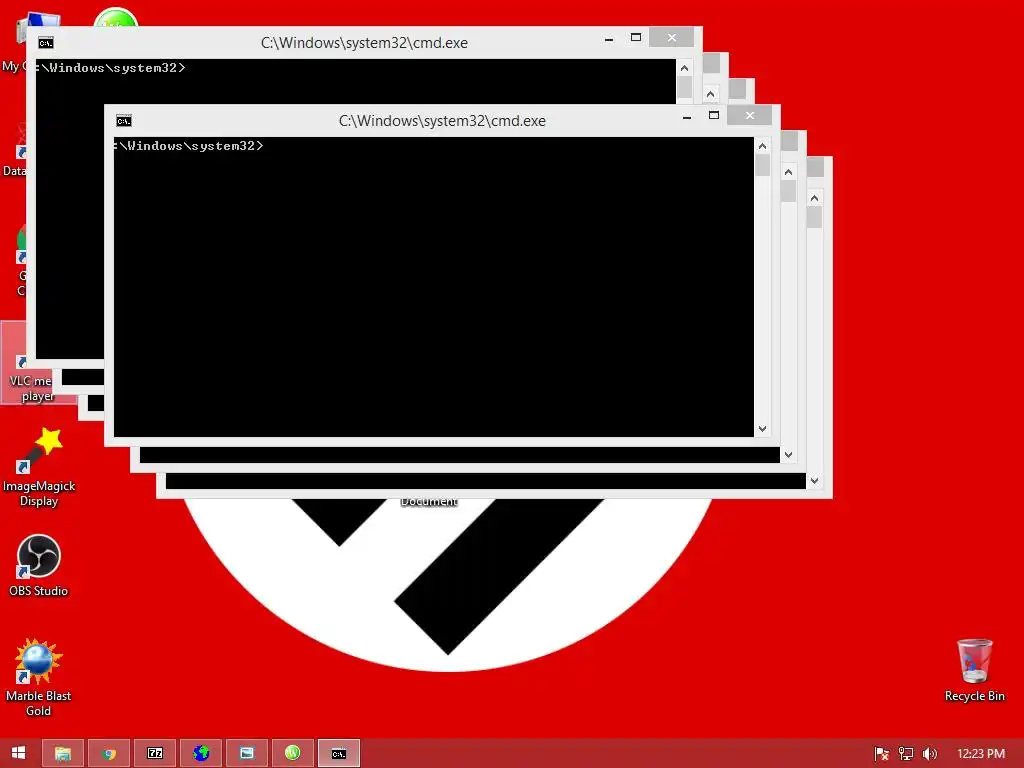Click the back-left cmd window's Windows\system32 prompt
Viewport: 1024px width, 768px height.
[x=111, y=68]
